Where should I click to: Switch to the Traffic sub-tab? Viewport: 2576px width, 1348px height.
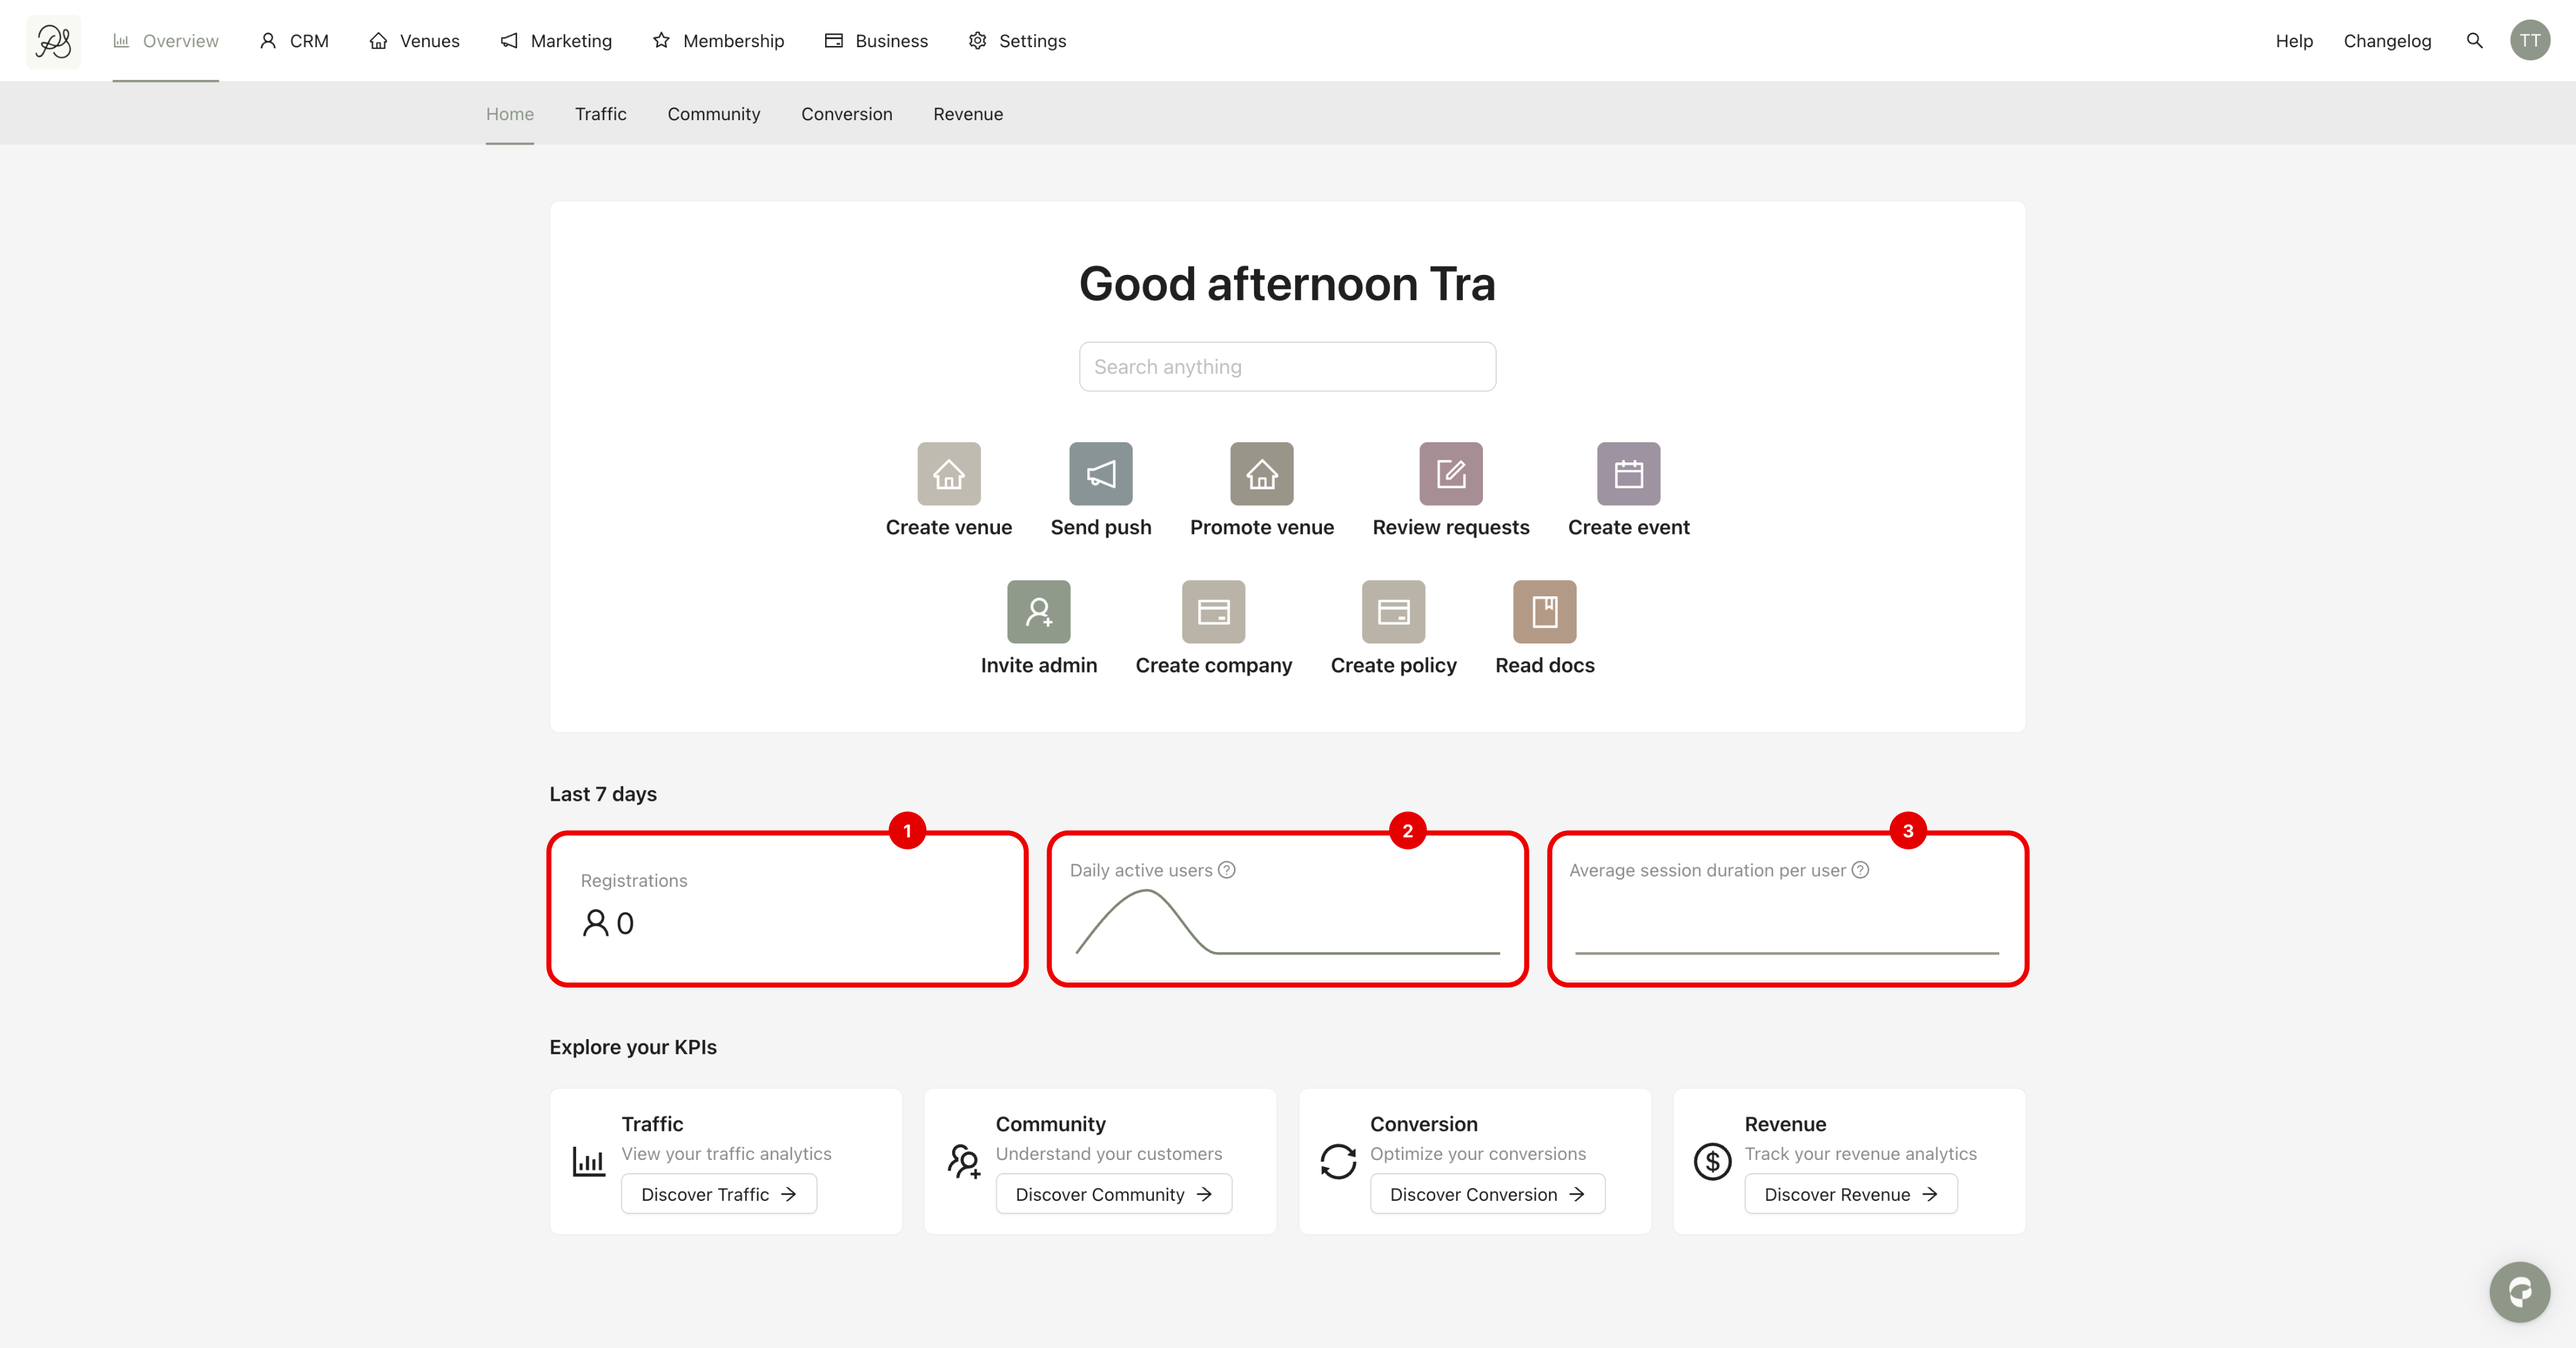pos(600,114)
